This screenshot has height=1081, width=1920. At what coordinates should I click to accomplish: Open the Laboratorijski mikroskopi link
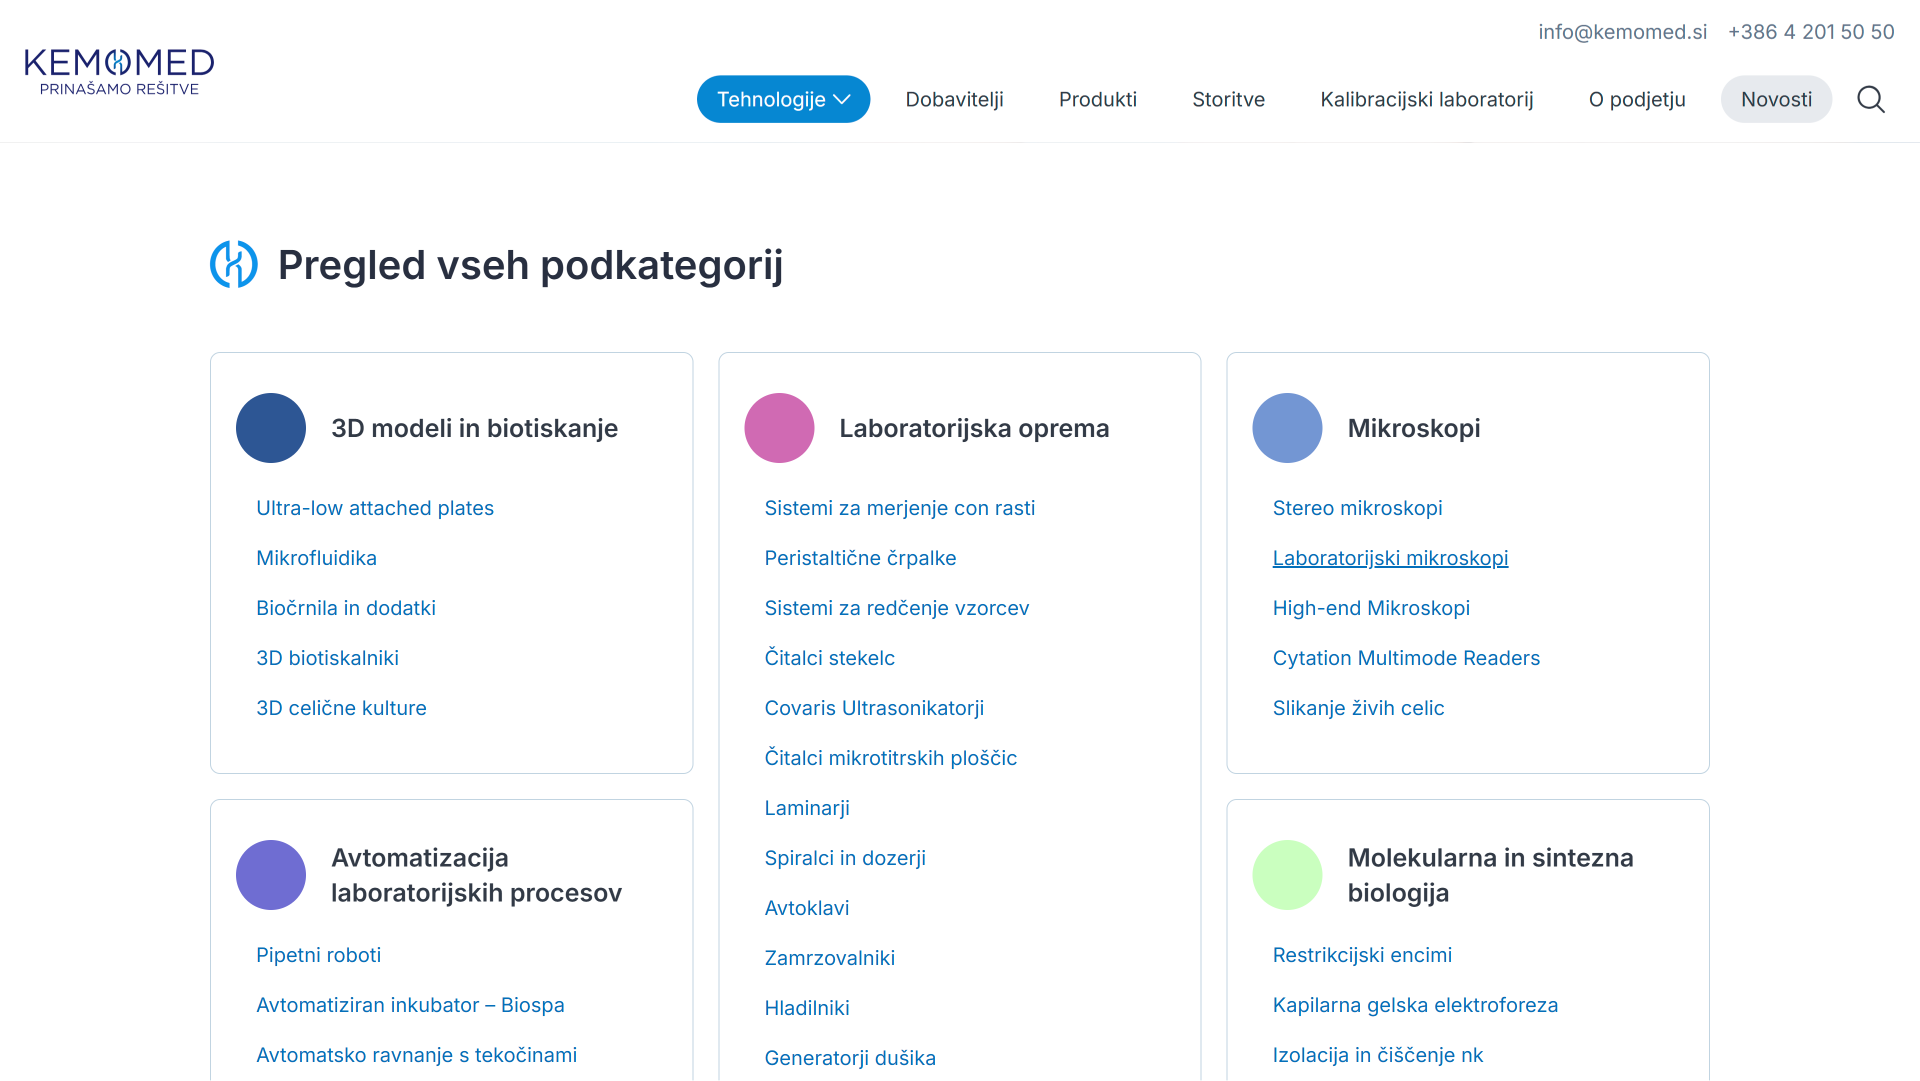pos(1390,558)
